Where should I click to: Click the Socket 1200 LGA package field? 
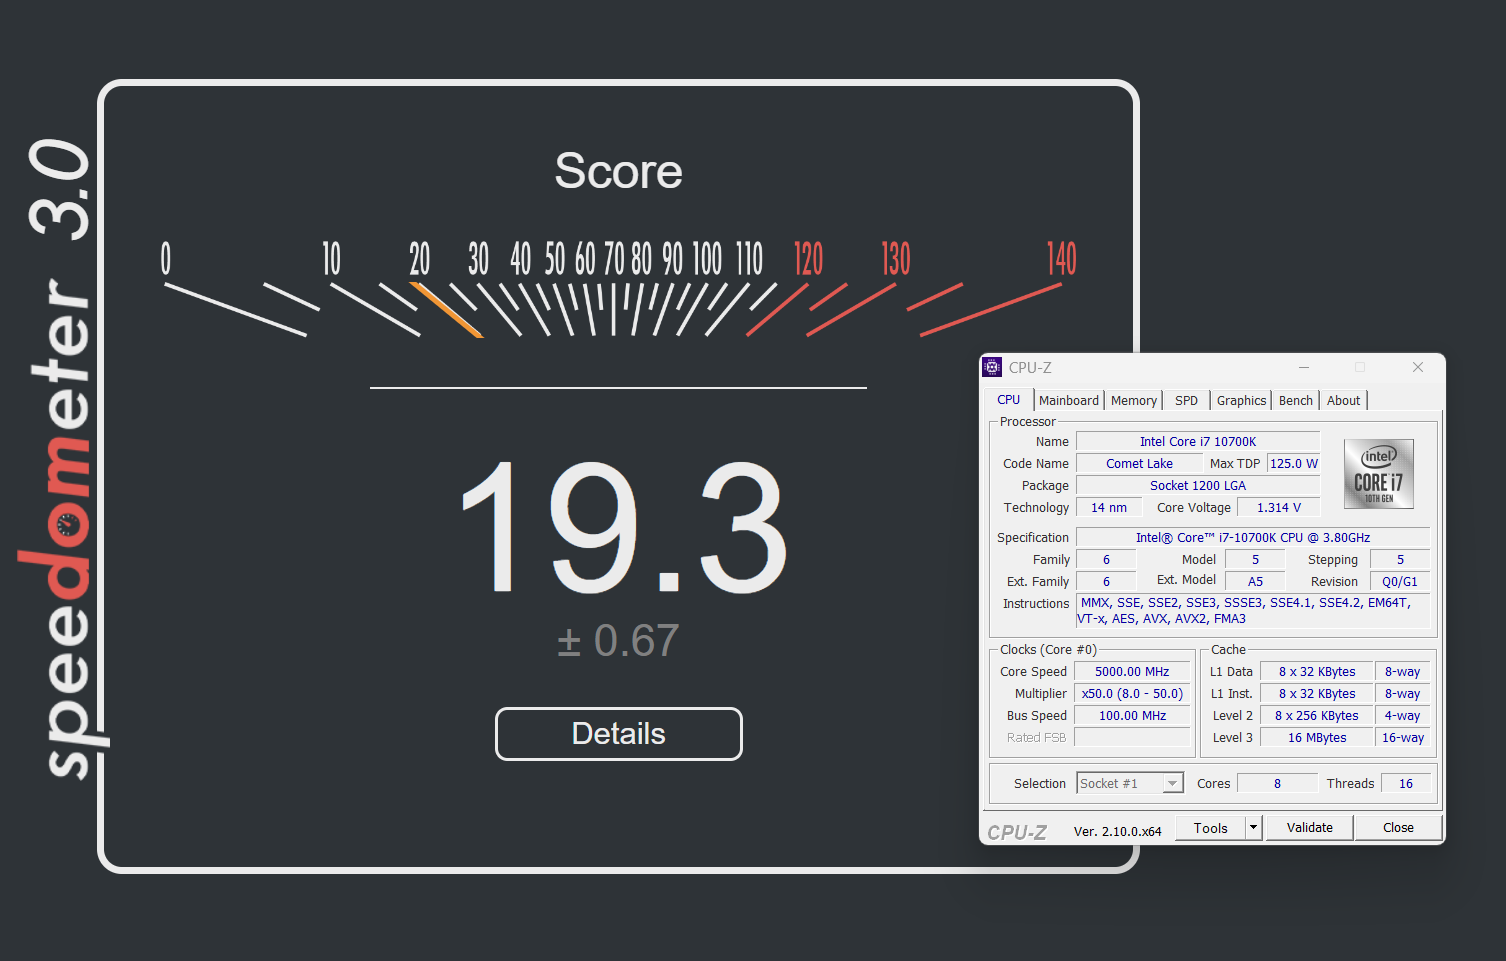coord(1198,485)
